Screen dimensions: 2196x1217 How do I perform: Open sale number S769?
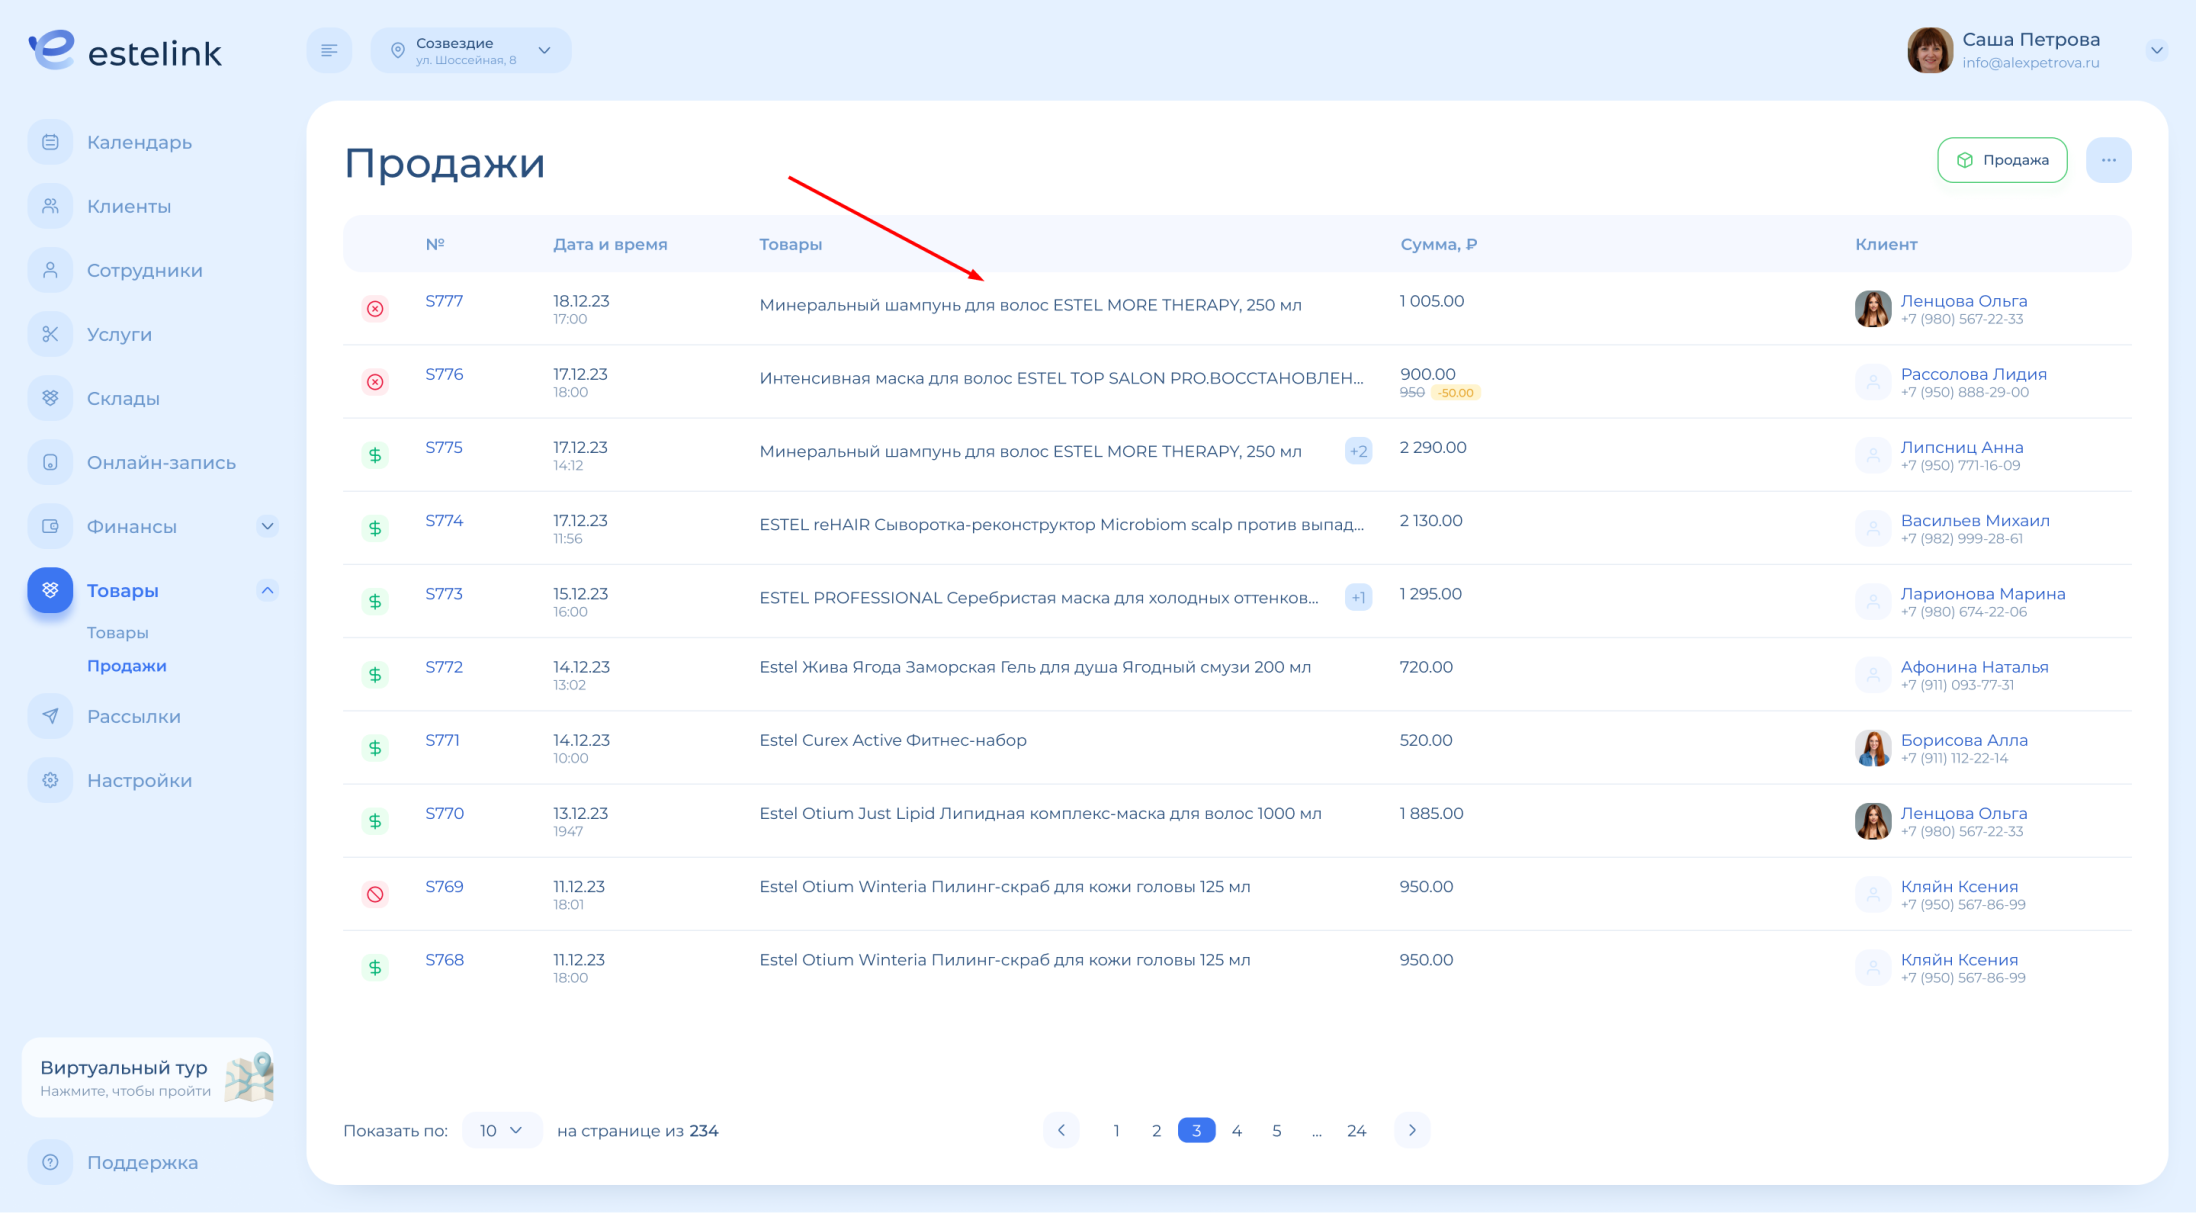coord(444,886)
